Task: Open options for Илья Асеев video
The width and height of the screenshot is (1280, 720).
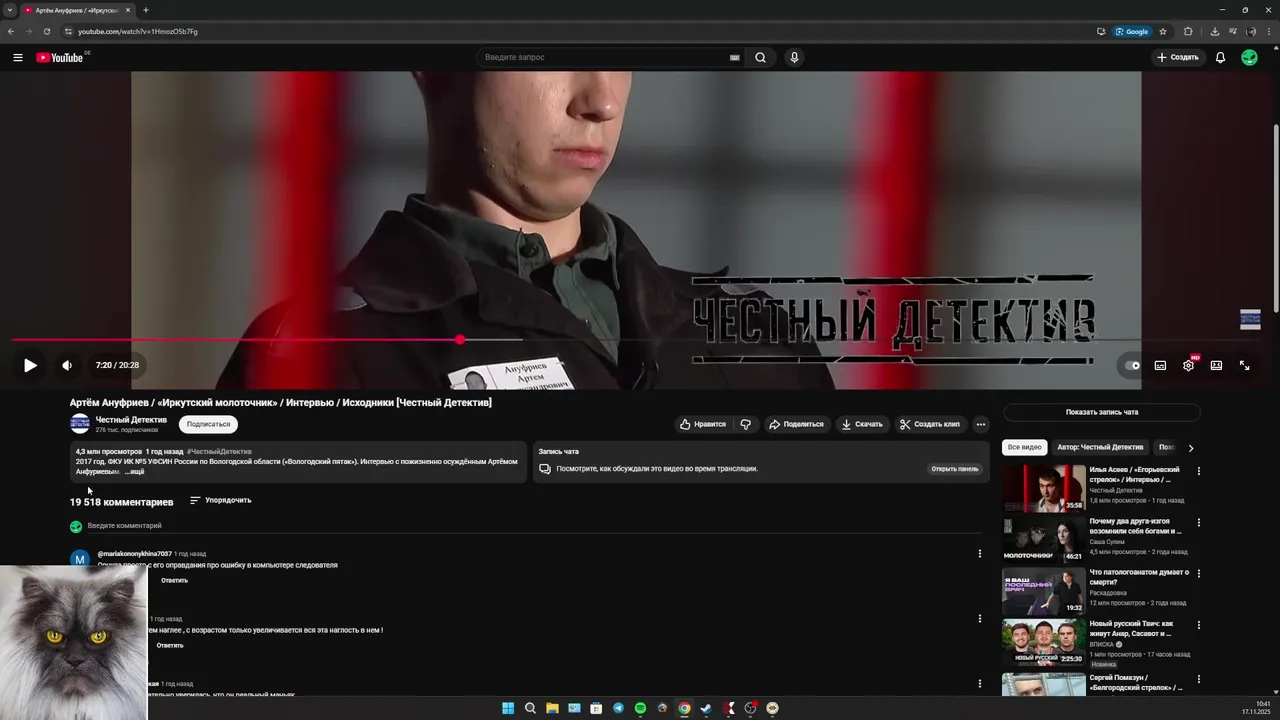Action: coord(1199,471)
